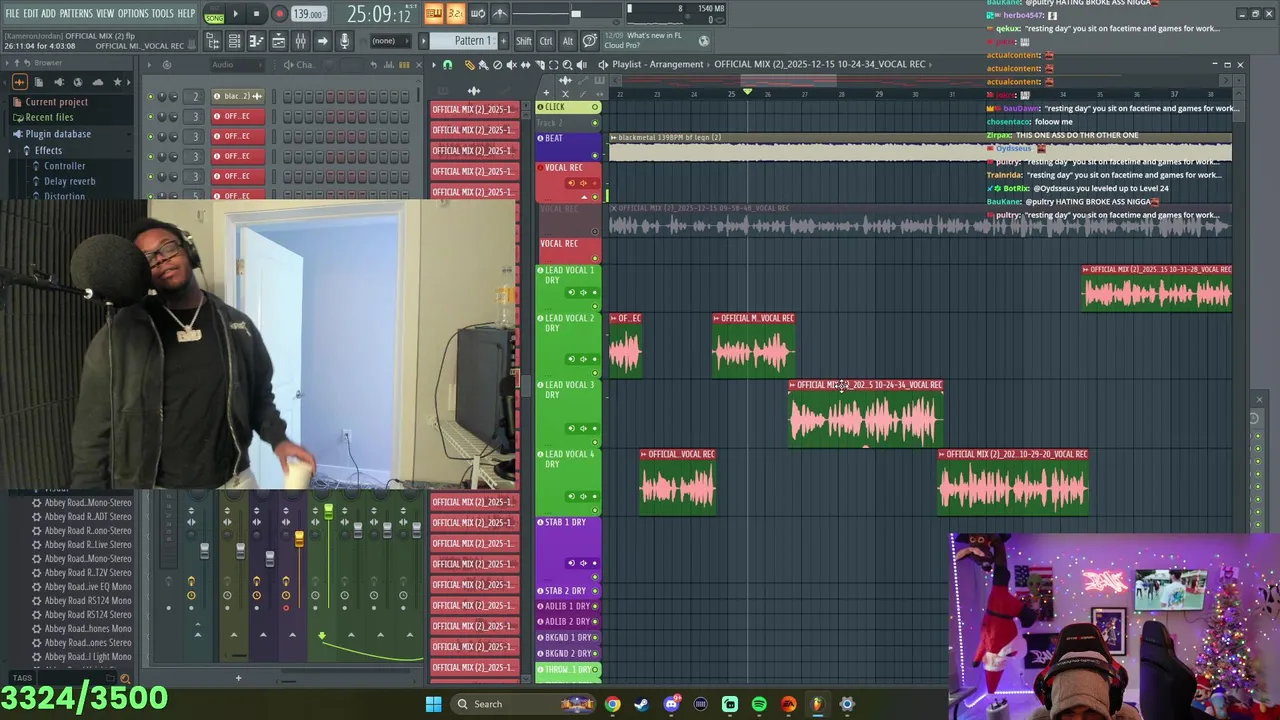Mute the BEAT track via its LED
1280x720 pixels.
[x=596, y=155]
